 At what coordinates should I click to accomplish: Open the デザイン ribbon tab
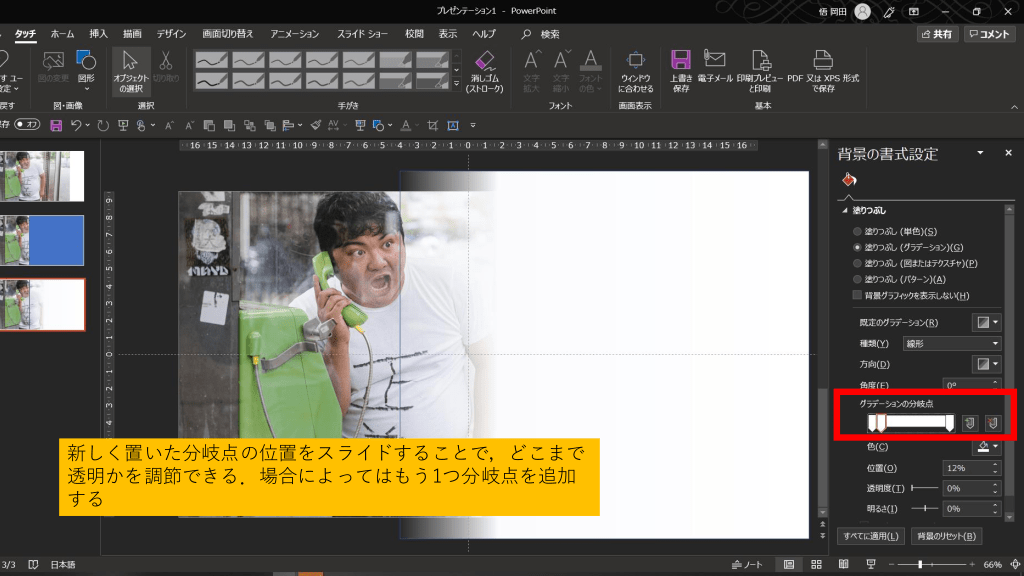(x=171, y=33)
